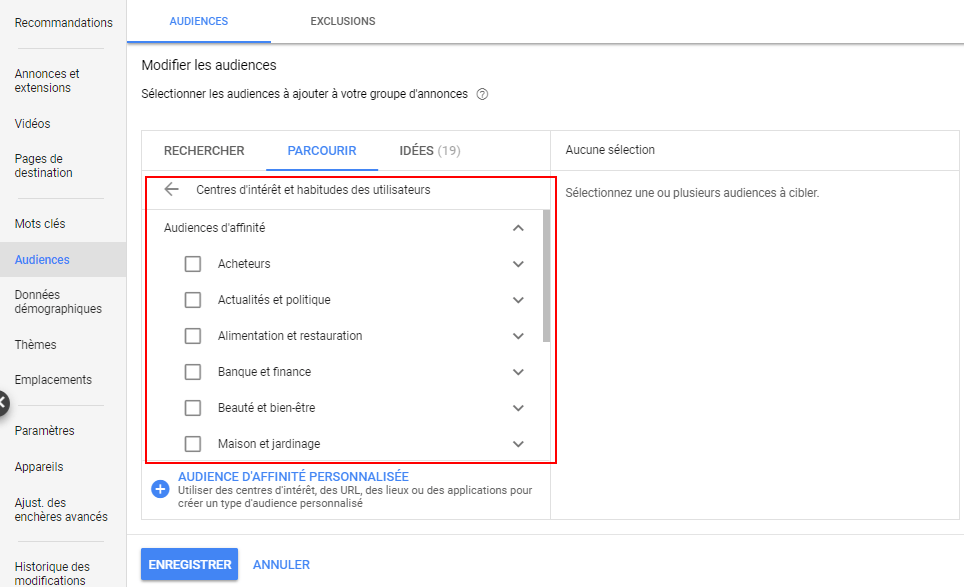This screenshot has height=587, width=964.
Task: Open the Rechercher tab
Action: (204, 151)
